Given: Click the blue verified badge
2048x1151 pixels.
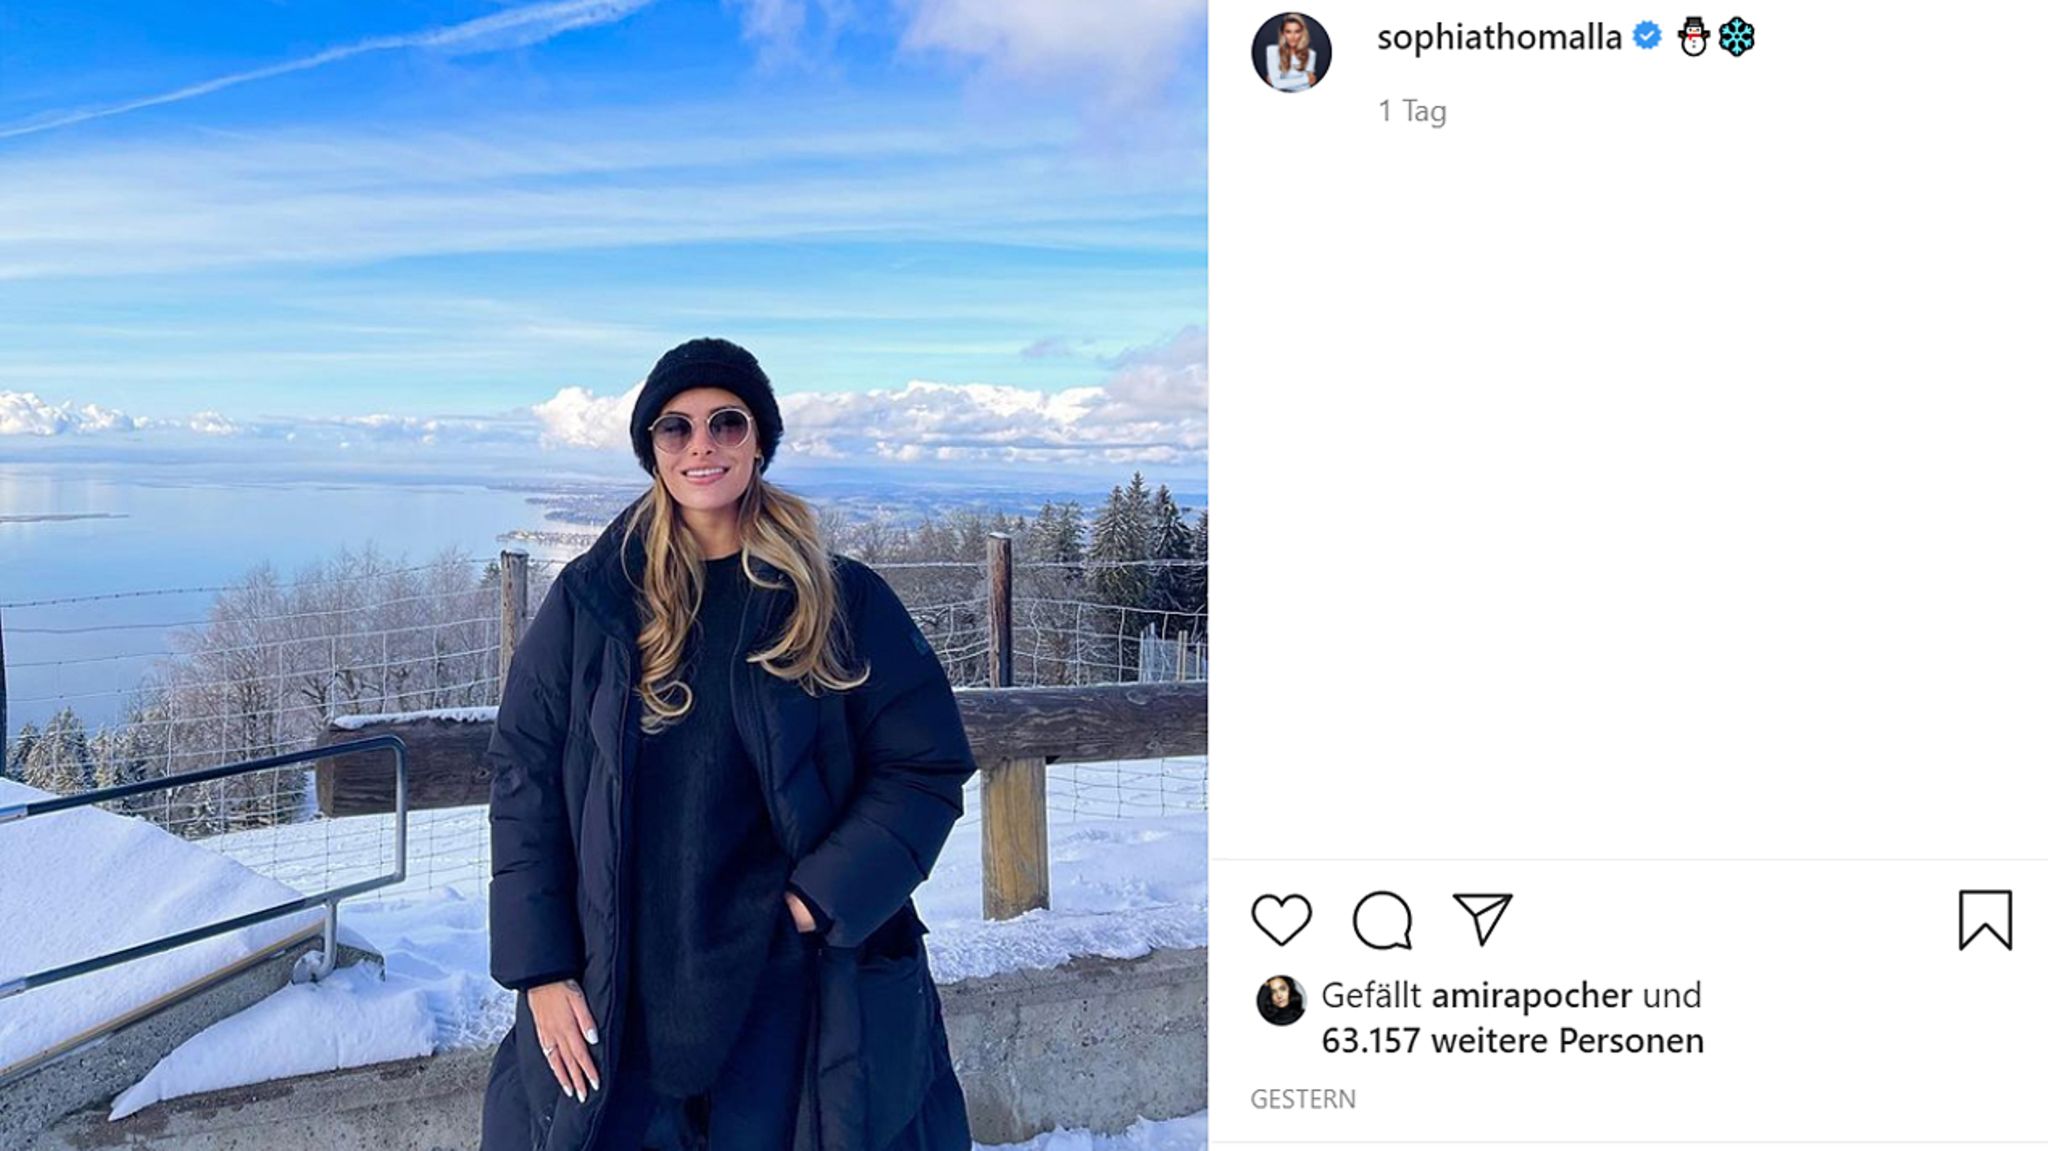Looking at the screenshot, I should (1647, 37).
